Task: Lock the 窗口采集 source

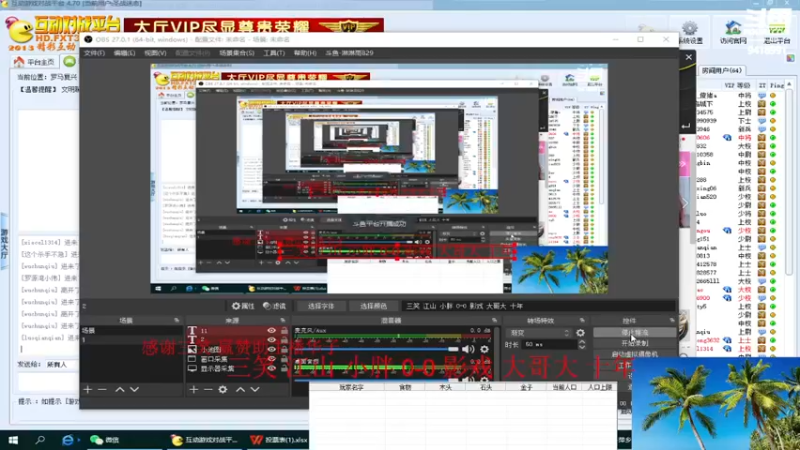Action: [x=284, y=359]
